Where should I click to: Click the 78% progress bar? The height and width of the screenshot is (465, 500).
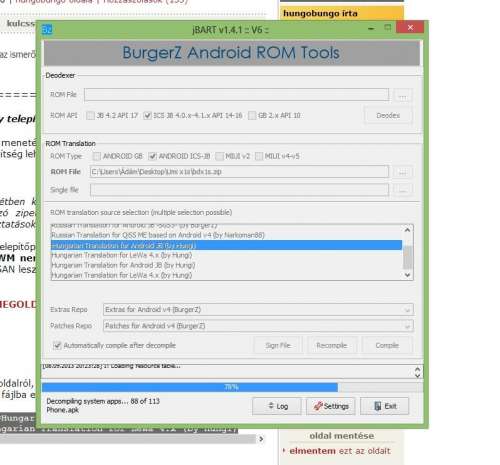click(x=232, y=387)
